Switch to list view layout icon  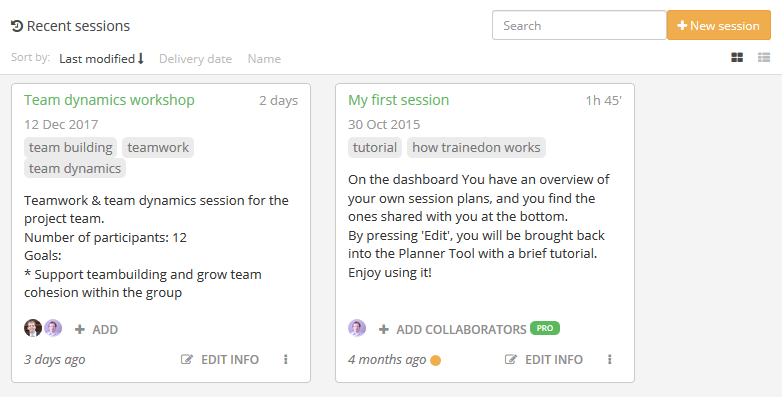(764, 58)
